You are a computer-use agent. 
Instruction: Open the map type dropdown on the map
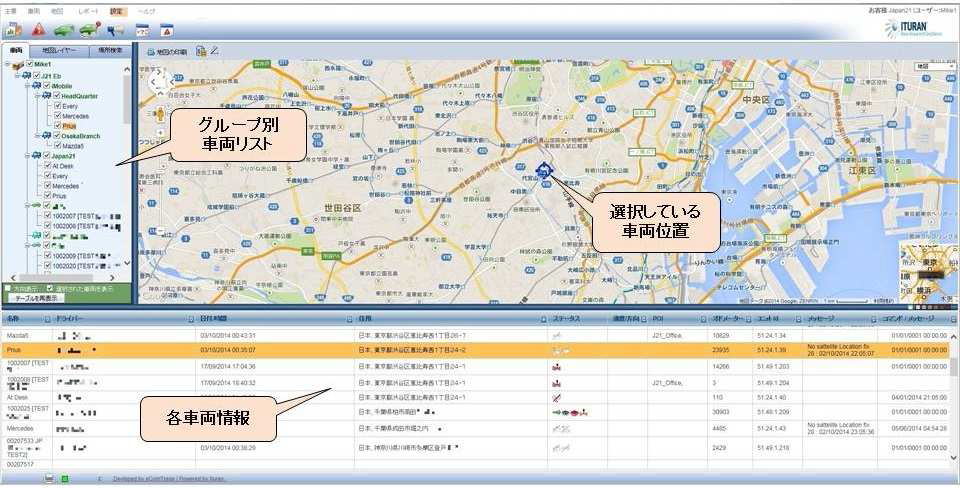(x=934, y=66)
